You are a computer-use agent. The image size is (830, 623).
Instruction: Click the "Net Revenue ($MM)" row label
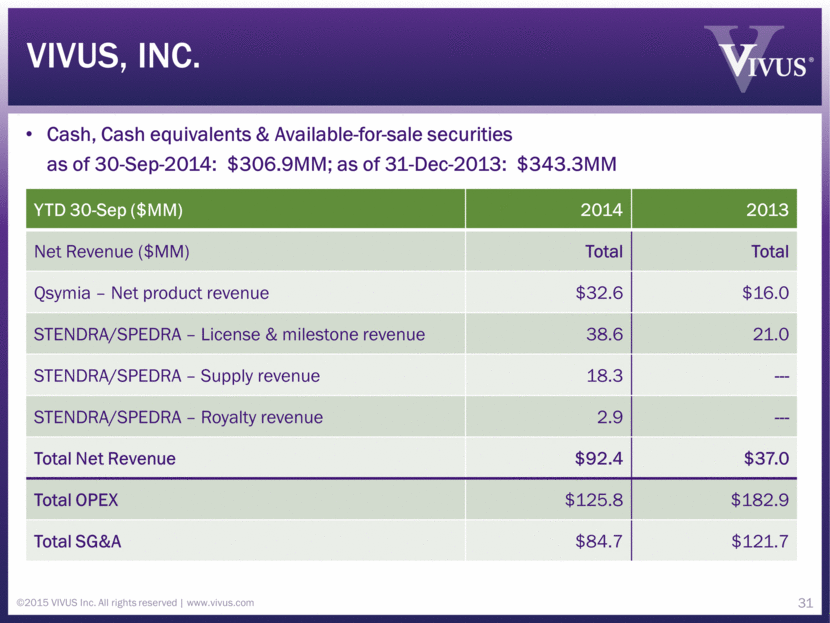[x=111, y=252]
